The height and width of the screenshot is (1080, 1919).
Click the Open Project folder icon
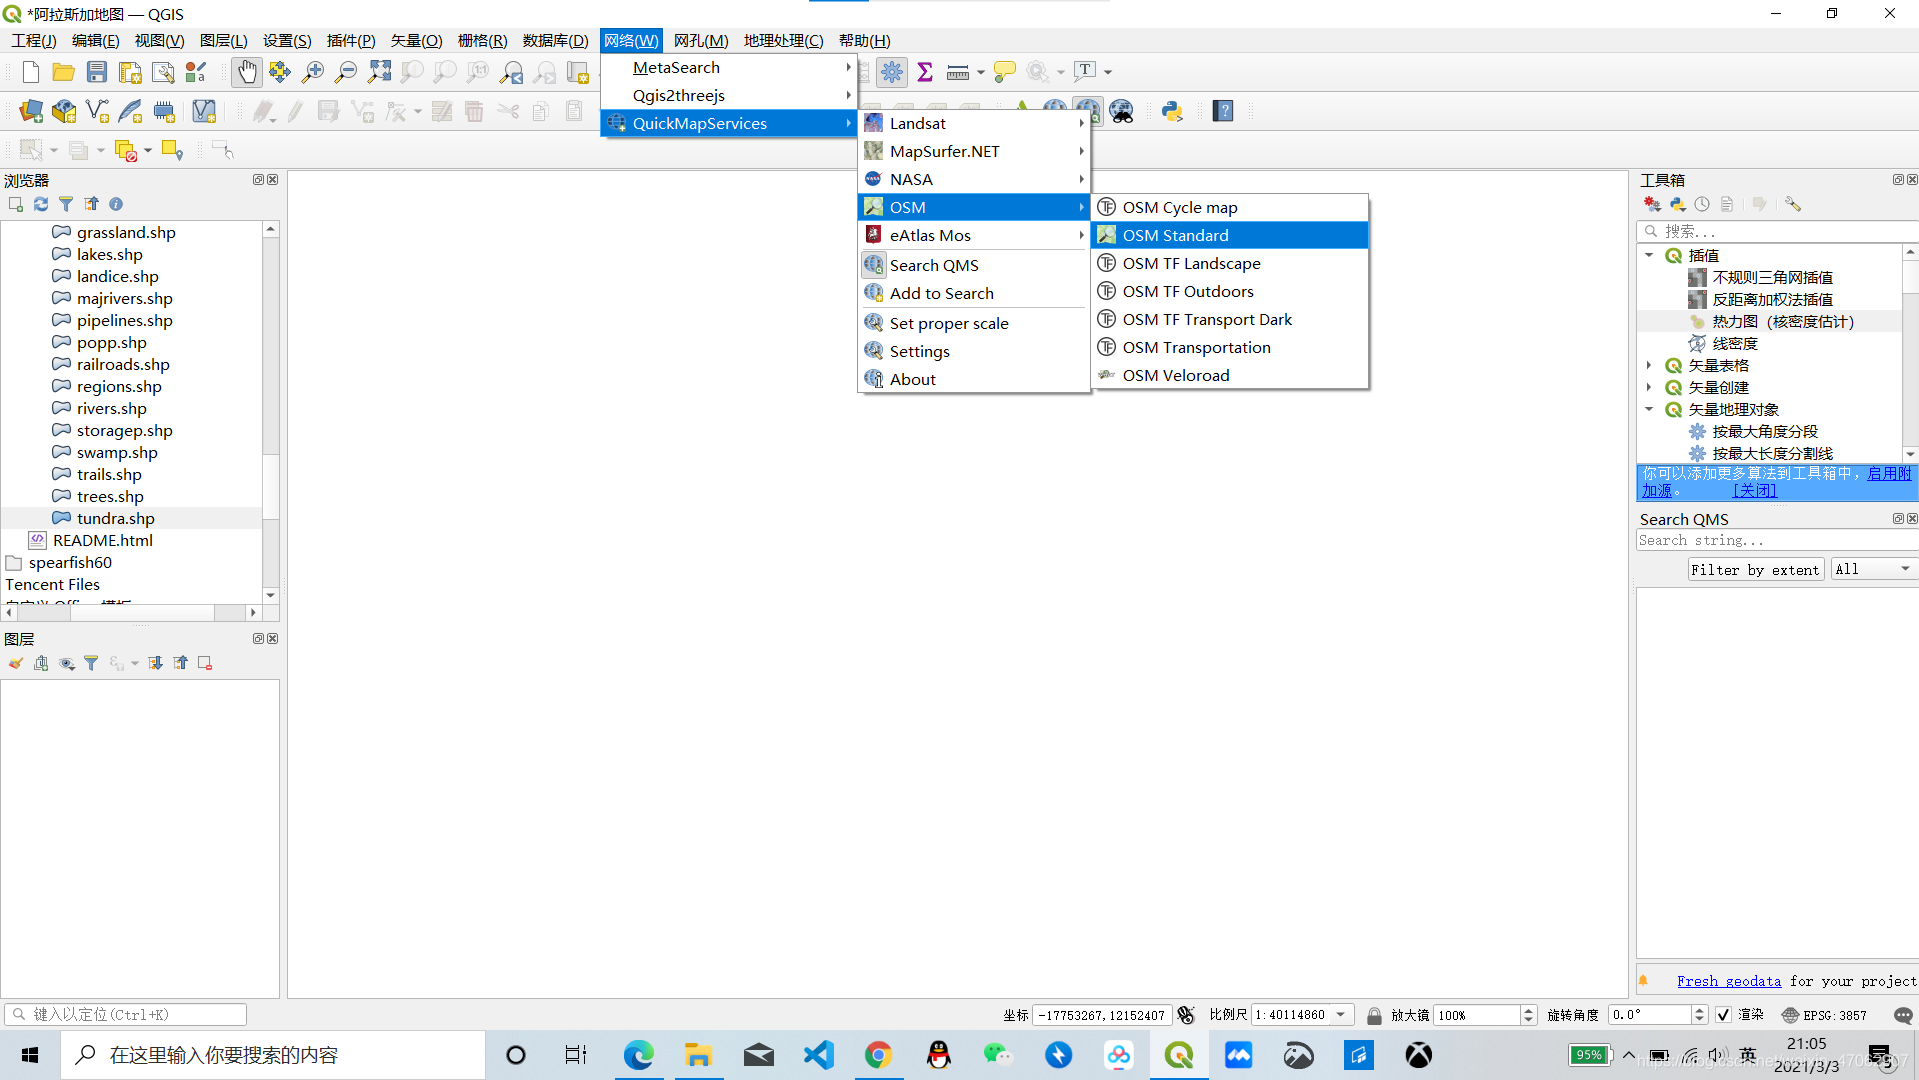pyautogui.click(x=64, y=72)
